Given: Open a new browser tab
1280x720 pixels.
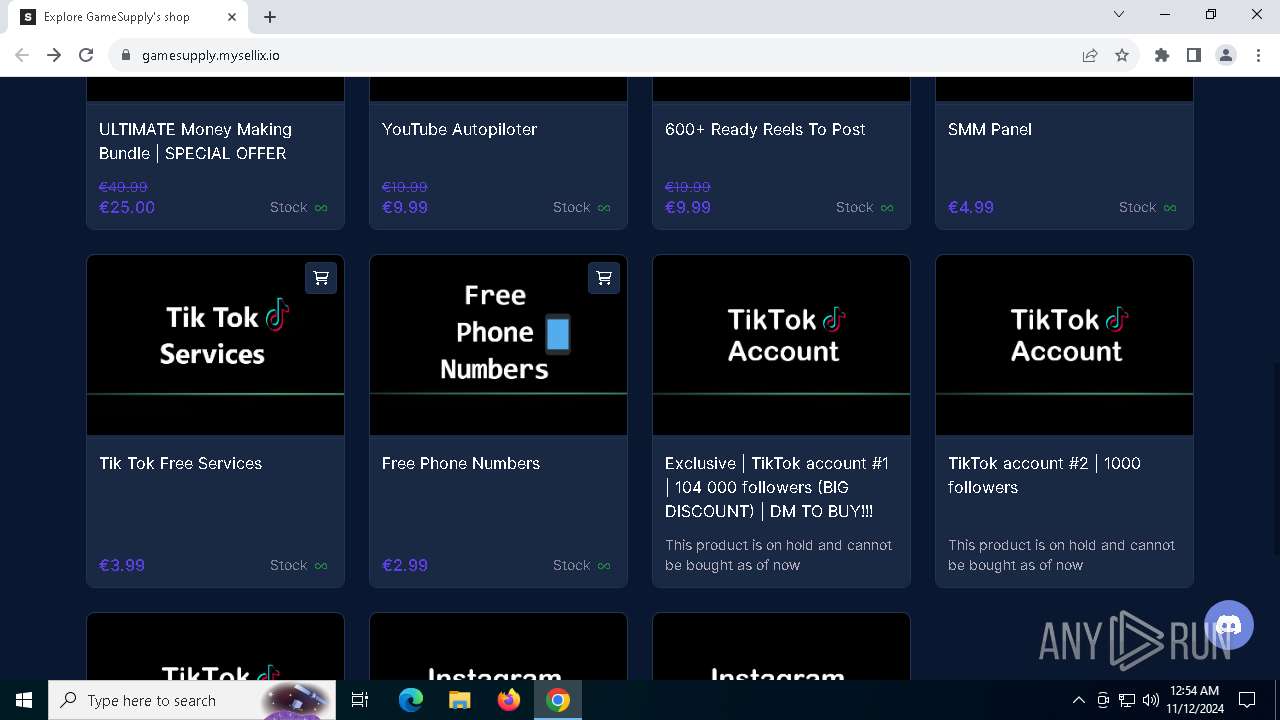Looking at the screenshot, I should click(x=270, y=17).
